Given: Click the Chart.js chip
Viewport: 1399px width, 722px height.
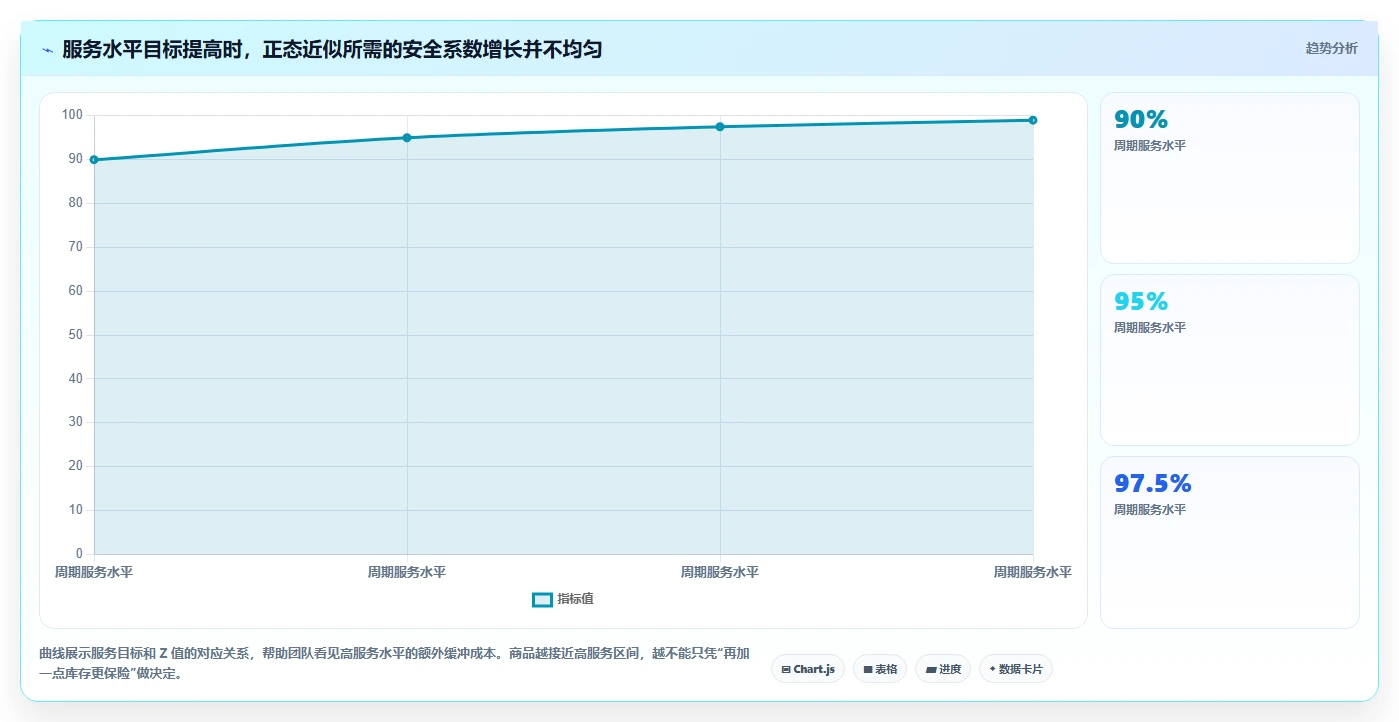Looking at the screenshot, I should (x=808, y=669).
